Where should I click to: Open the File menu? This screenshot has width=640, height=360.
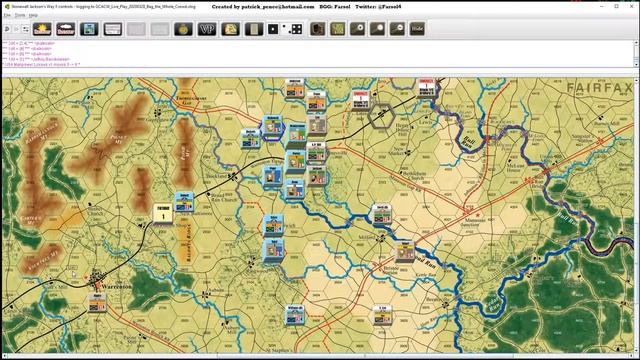click(x=7, y=15)
